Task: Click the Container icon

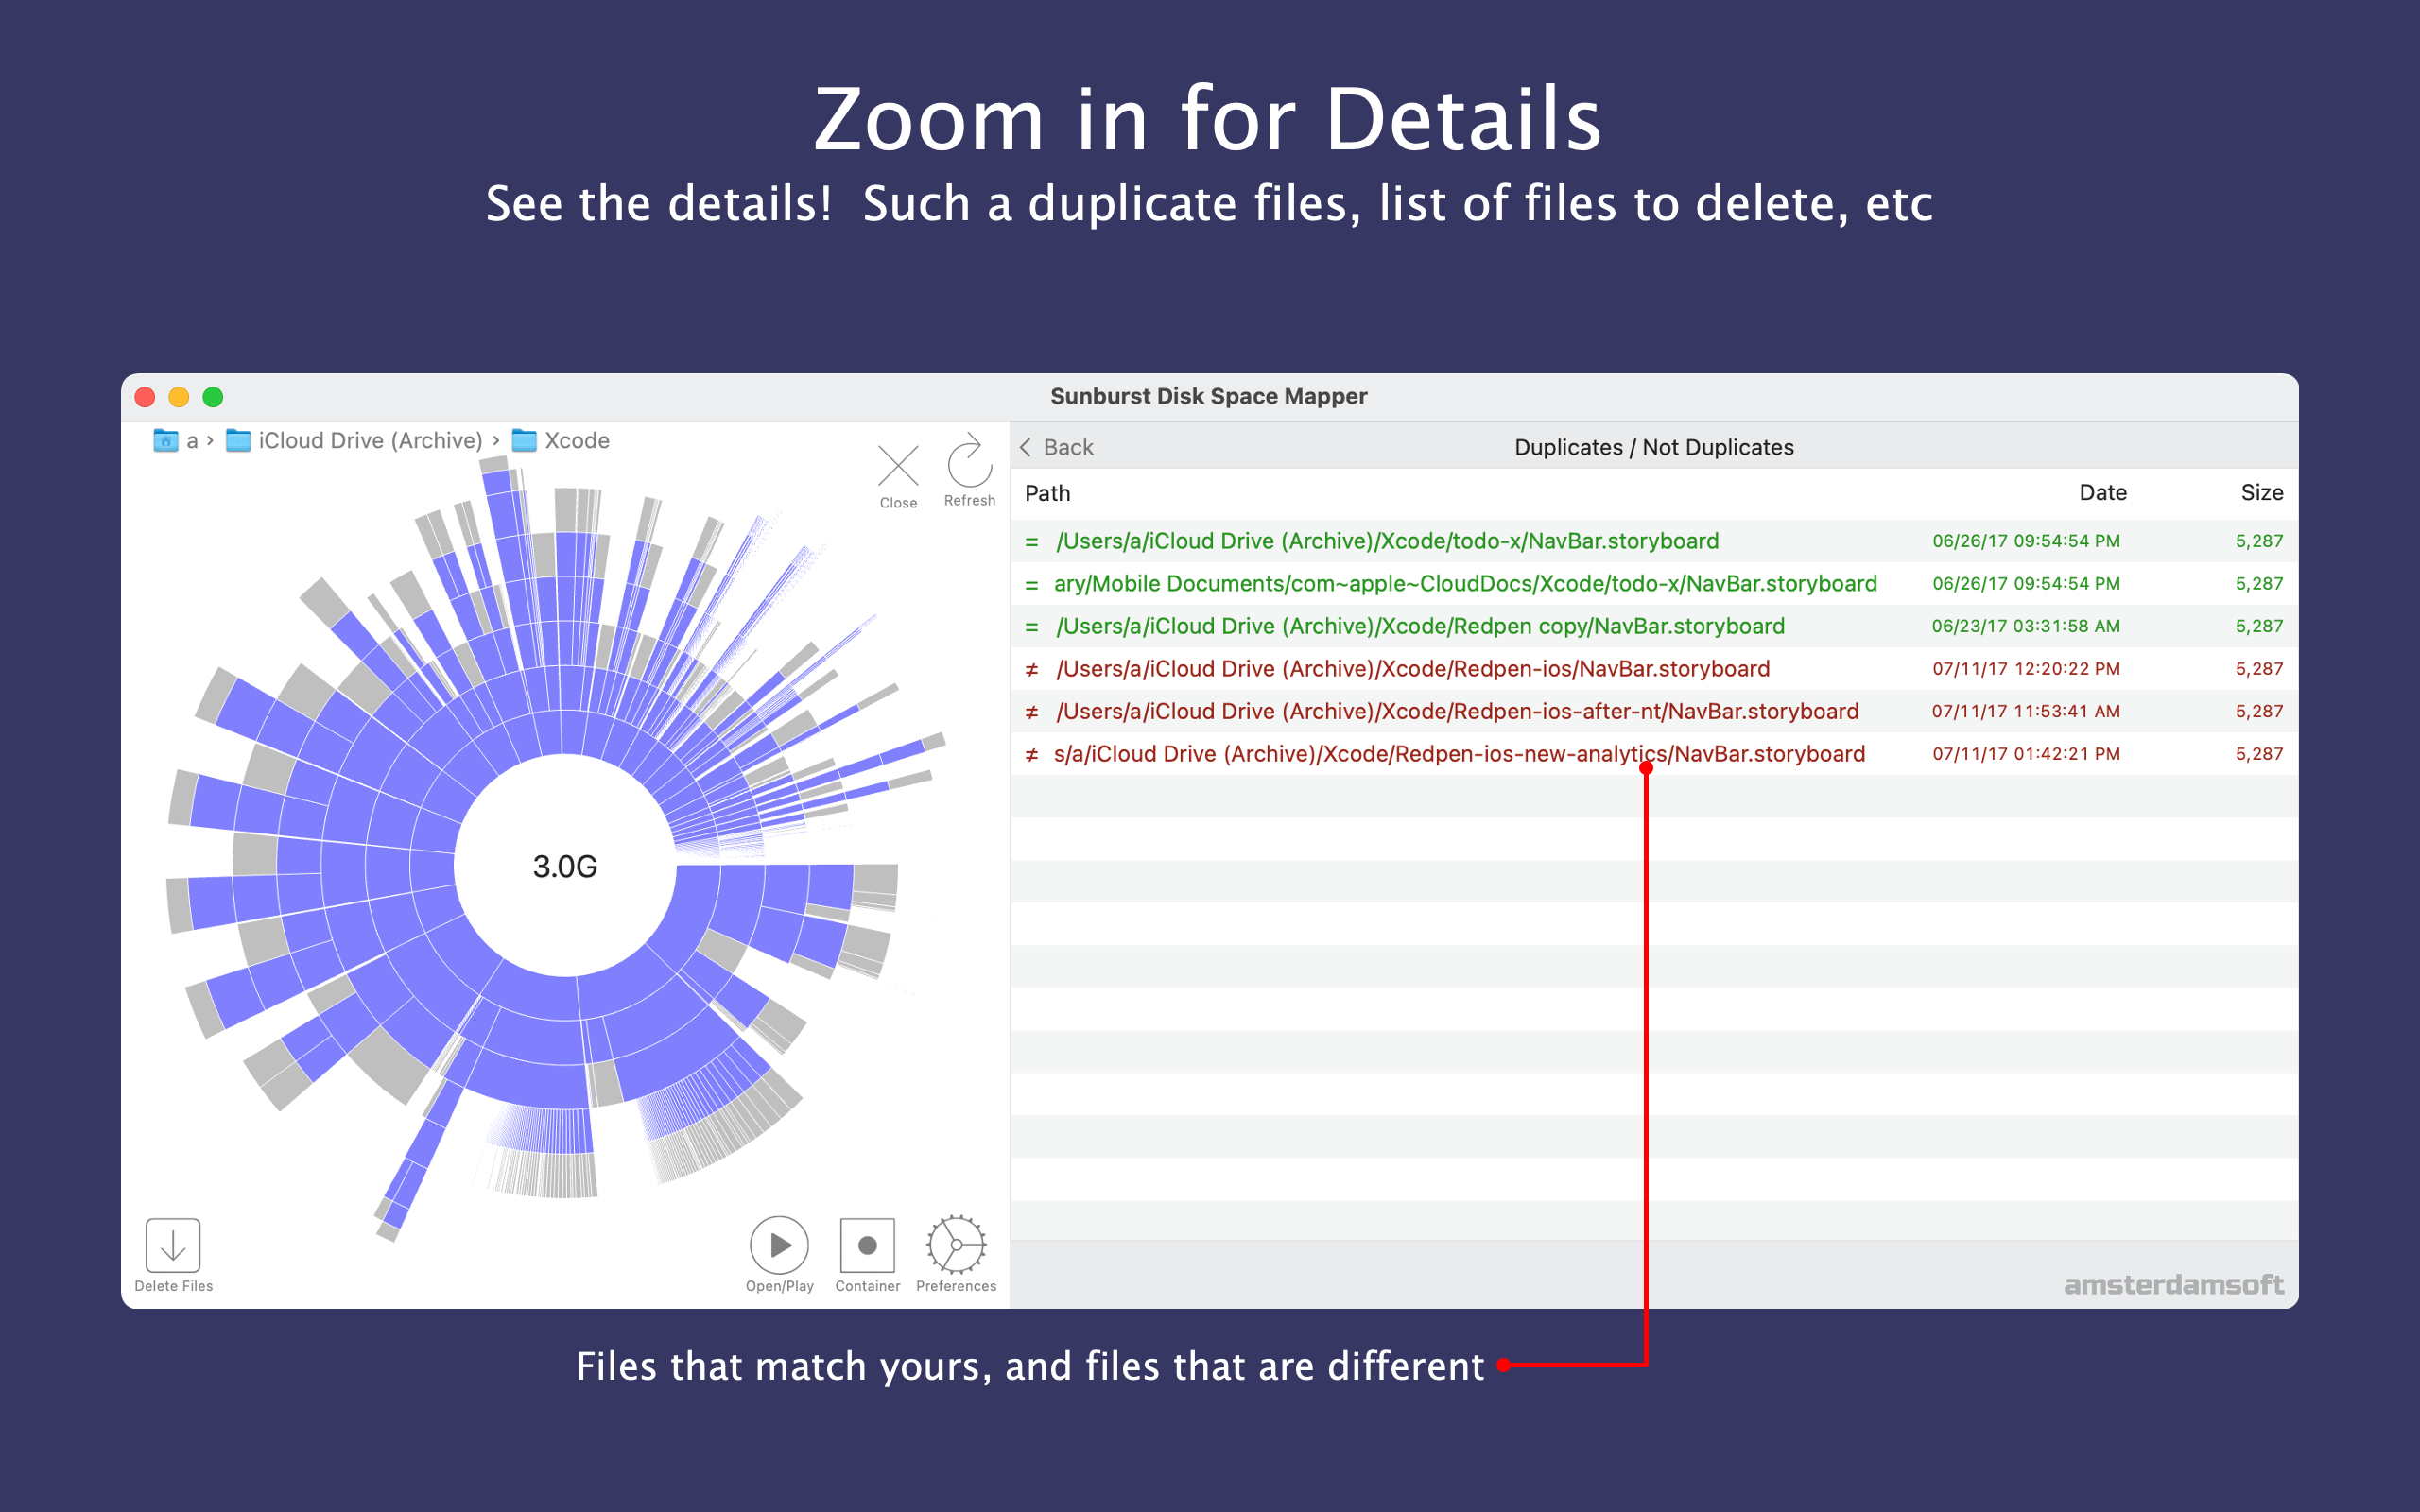Action: click(x=867, y=1245)
